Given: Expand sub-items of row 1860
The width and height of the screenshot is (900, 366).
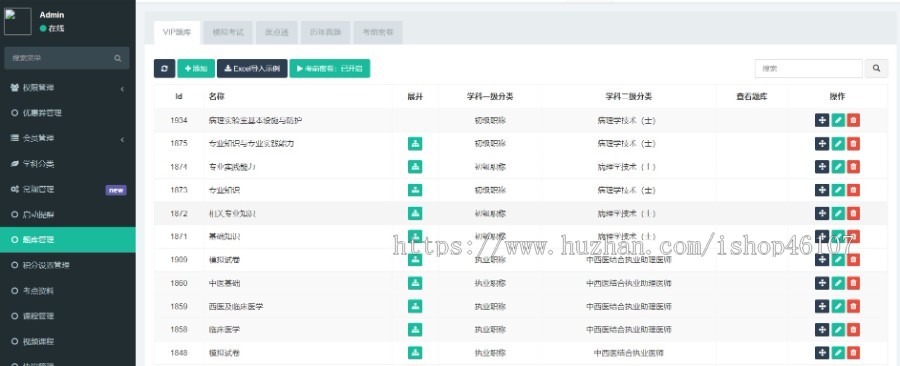Looking at the screenshot, I should (415, 283).
